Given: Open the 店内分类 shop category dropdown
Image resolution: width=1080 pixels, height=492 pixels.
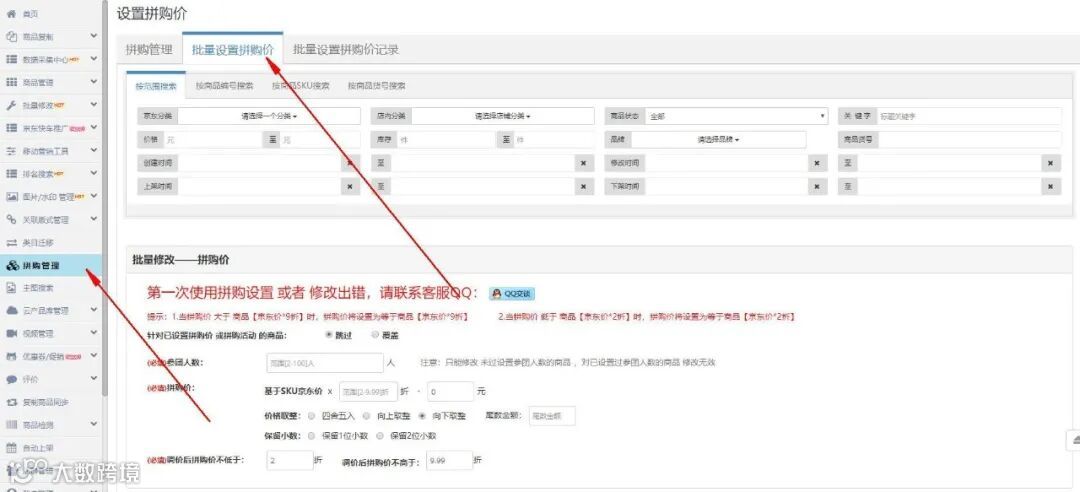Looking at the screenshot, I should 503,116.
